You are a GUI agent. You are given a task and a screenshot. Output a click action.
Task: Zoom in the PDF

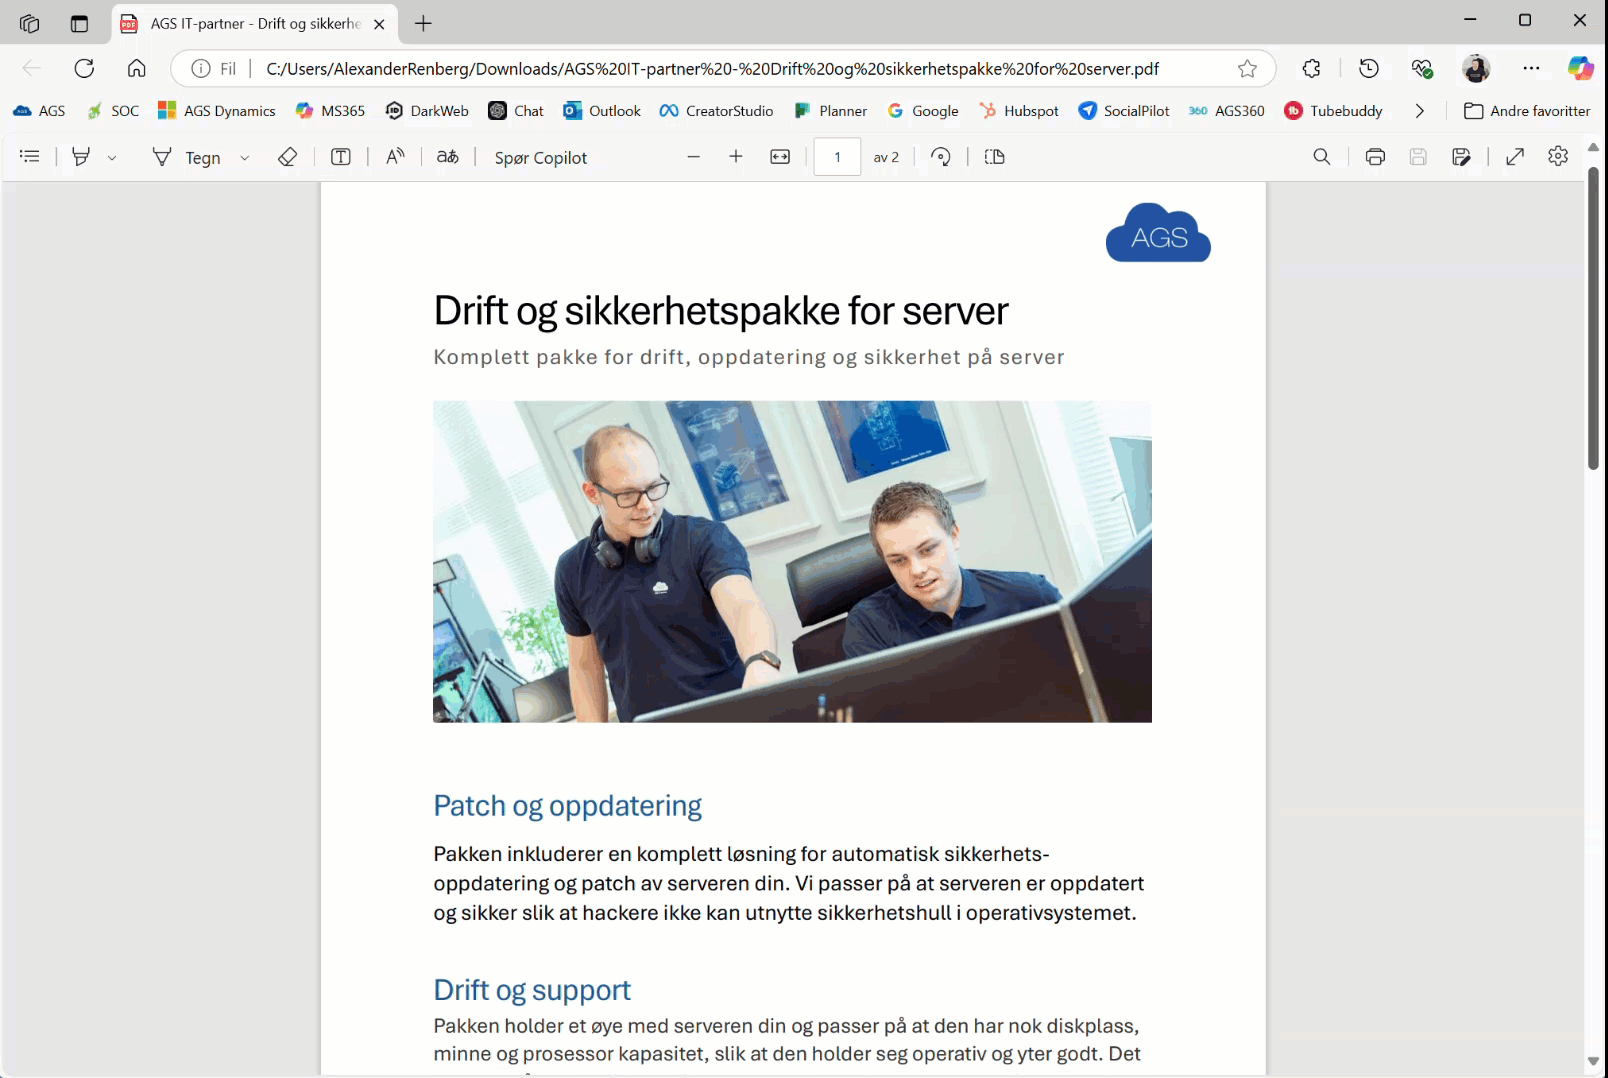[736, 157]
